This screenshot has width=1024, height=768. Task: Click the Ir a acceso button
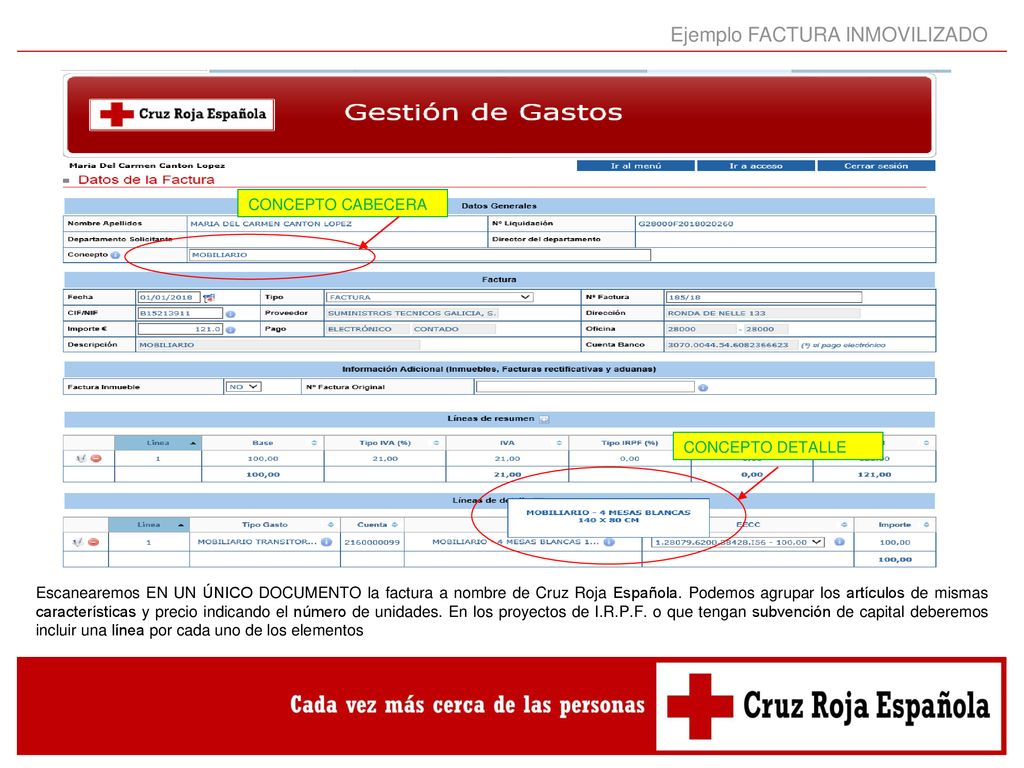coord(756,166)
